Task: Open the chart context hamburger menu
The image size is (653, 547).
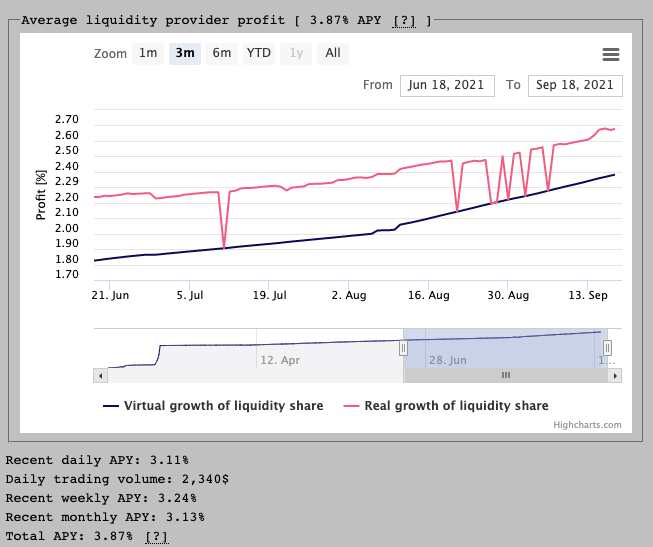Action: click(x=611, y=54)
